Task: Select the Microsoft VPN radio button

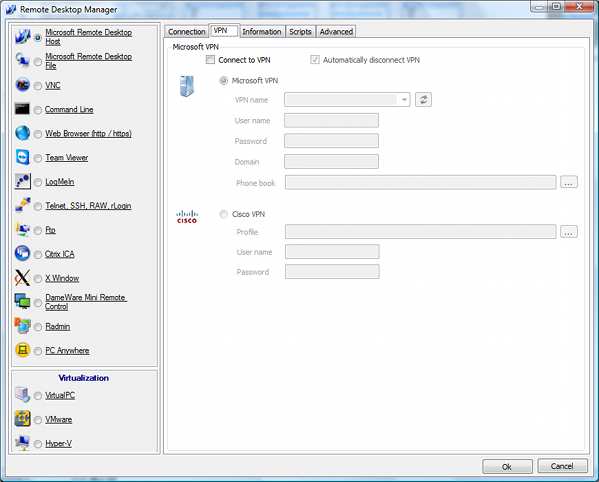Action: [x=223, y=81]
